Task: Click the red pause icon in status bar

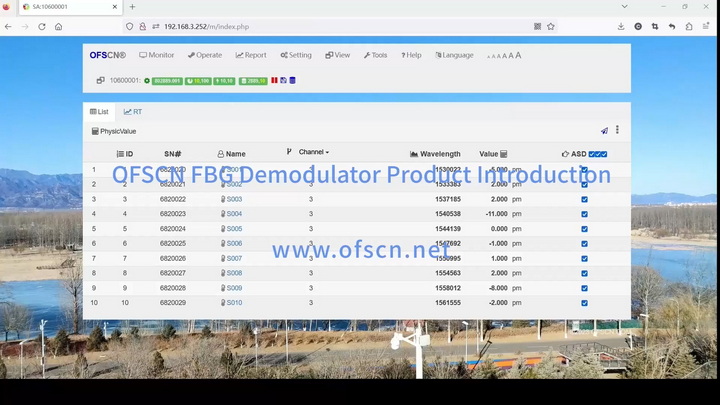Action: pos(274,80)
